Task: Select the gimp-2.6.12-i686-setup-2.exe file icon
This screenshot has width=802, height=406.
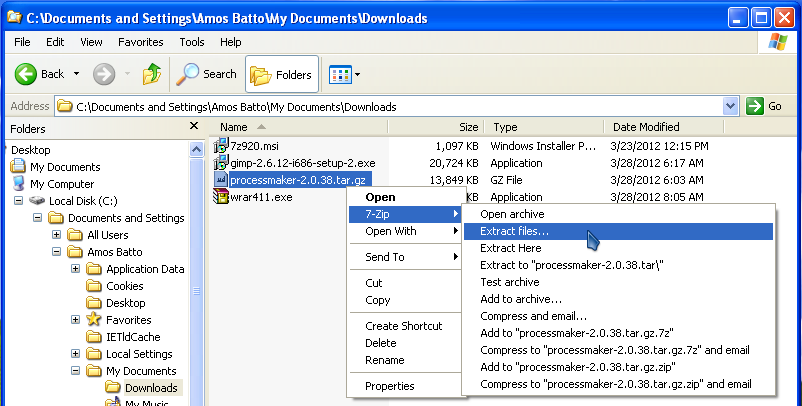Action: [x=221, y=163]
